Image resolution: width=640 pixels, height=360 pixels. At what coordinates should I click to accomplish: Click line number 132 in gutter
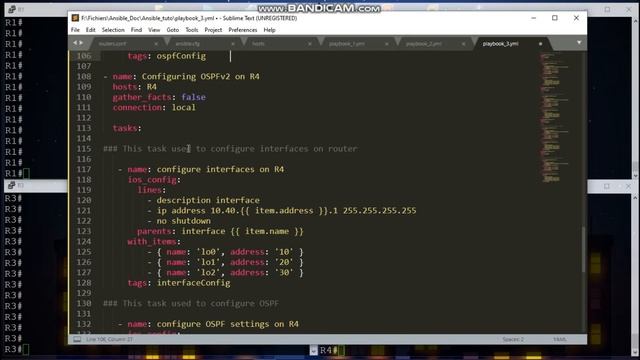pyautogui.click(x=84, y=324)
